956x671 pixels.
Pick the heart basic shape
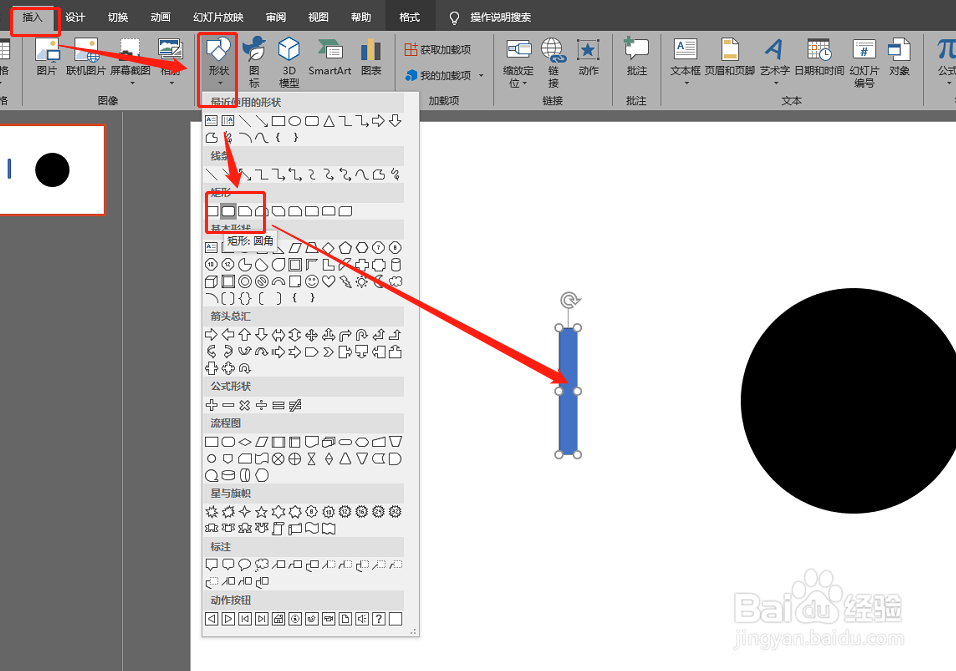tap(329, 281)
